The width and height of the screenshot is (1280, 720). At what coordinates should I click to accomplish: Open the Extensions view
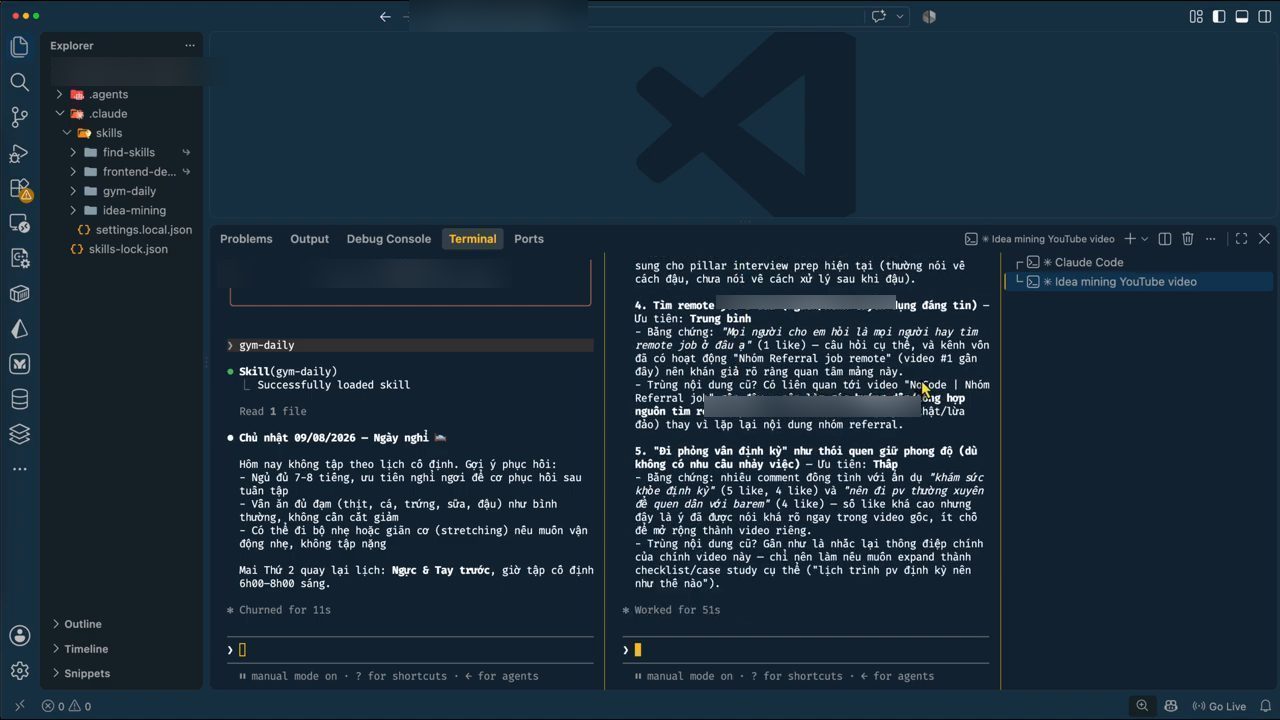(19, 188)
